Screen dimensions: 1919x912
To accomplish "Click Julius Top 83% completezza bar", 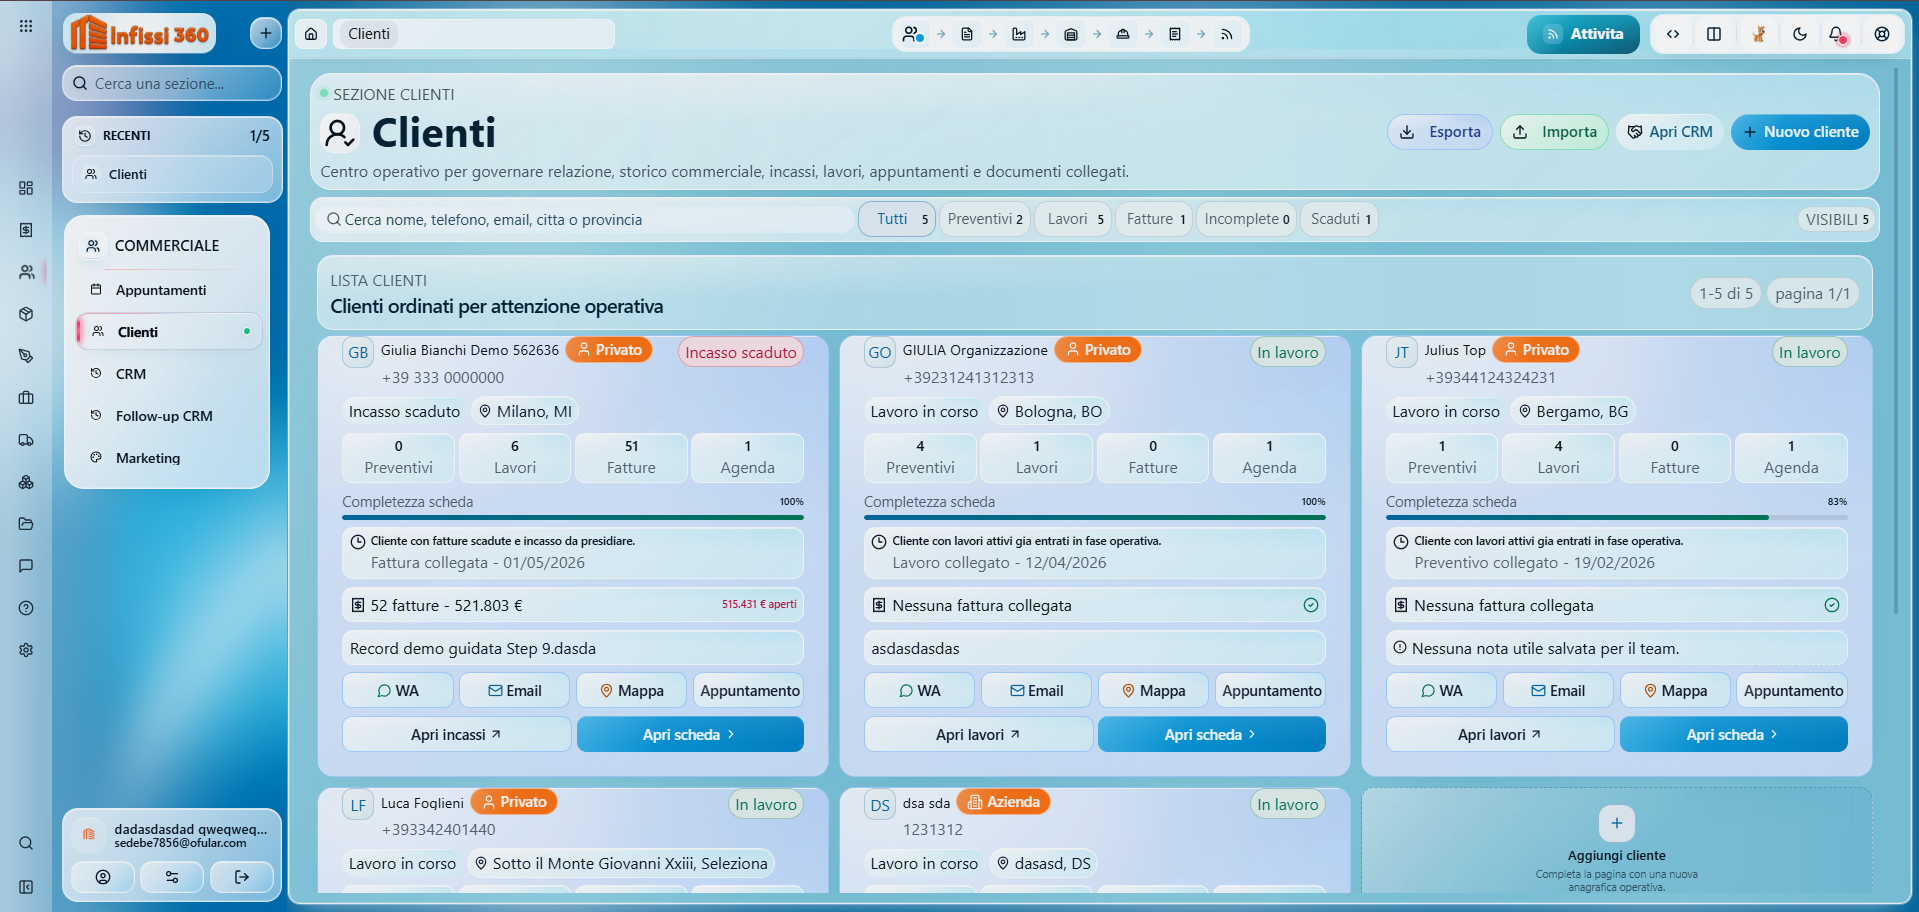I will point(1617,517).
